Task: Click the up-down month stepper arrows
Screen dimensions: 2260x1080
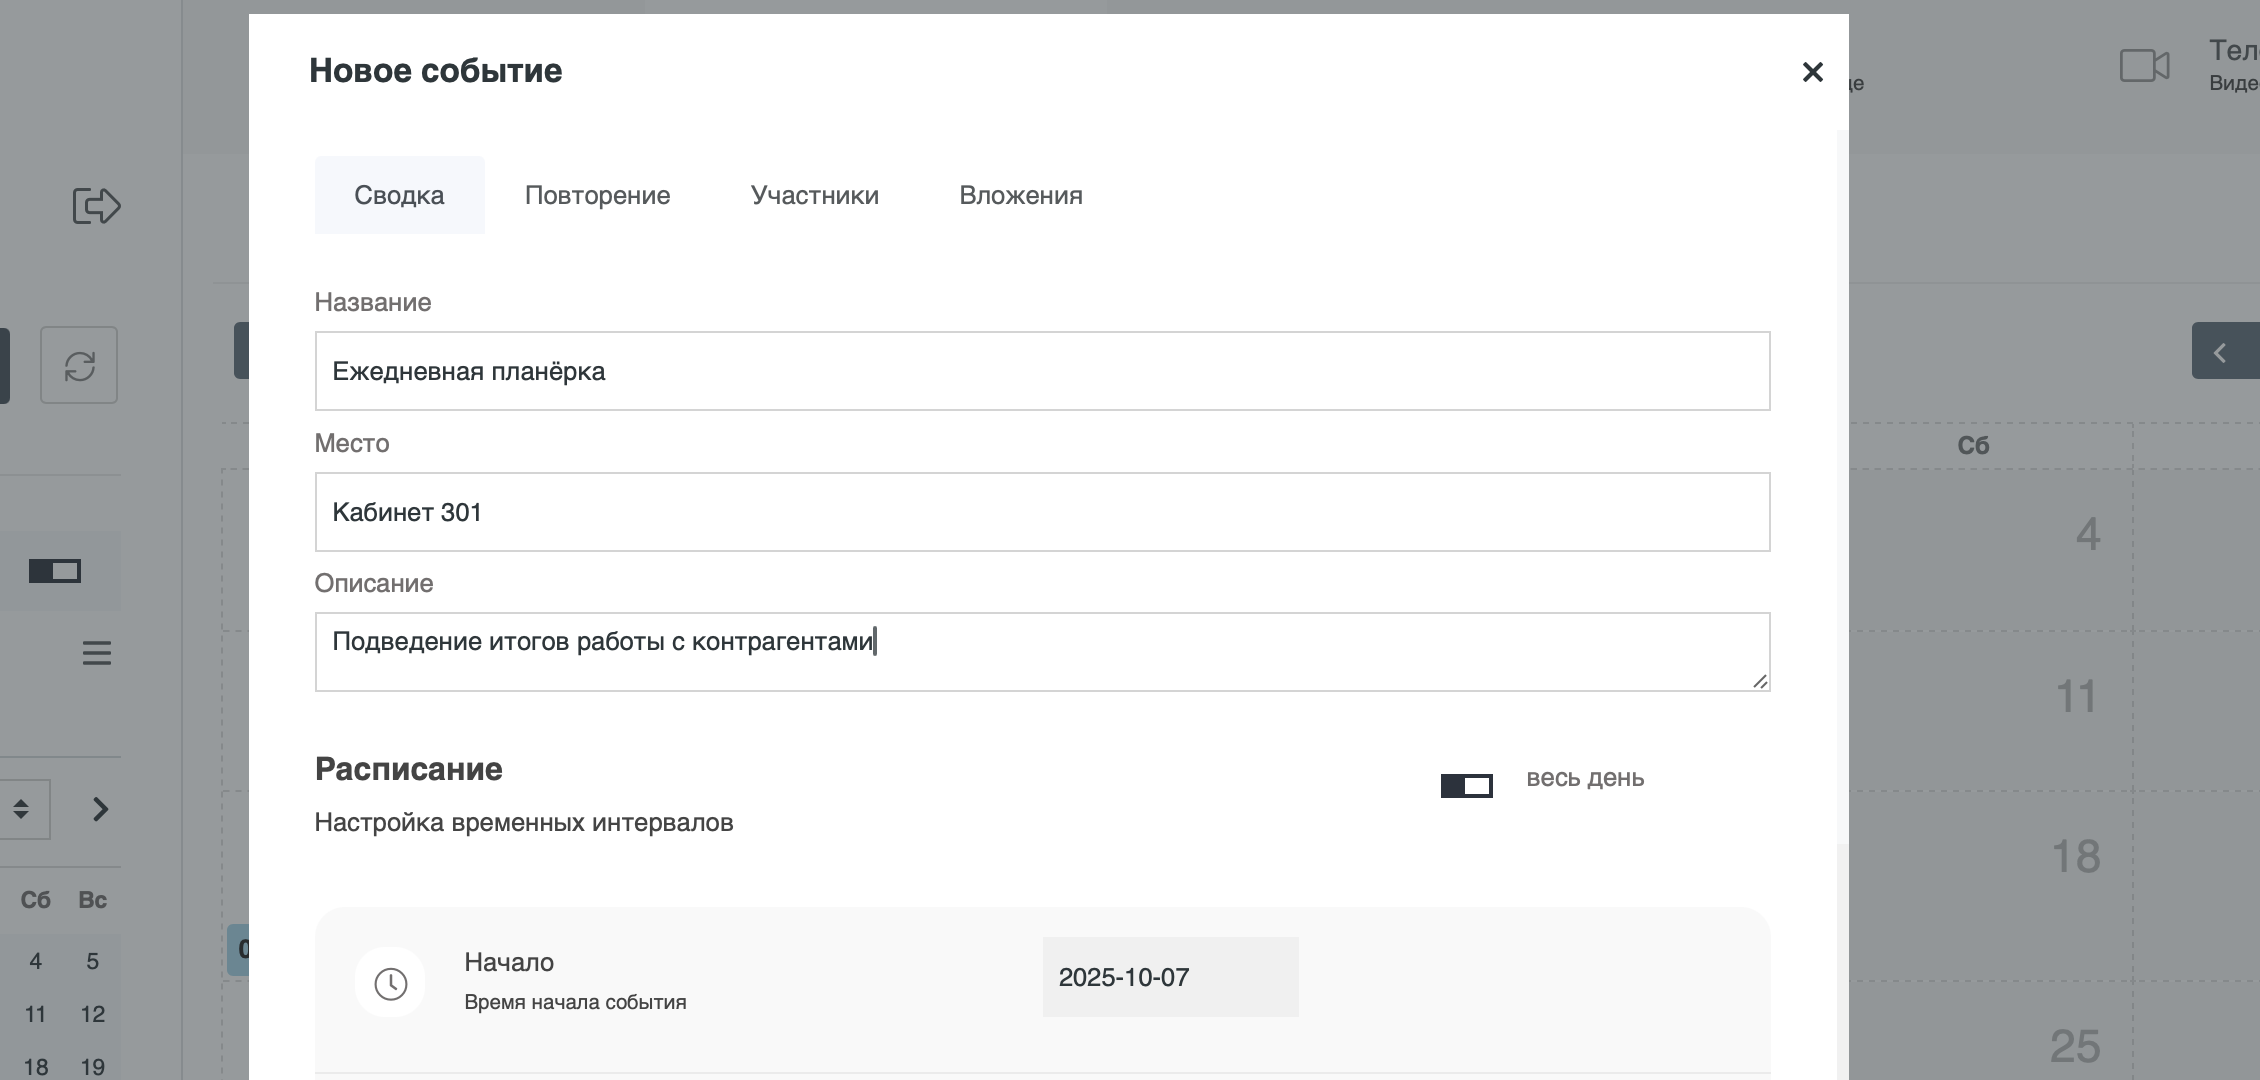Action: click(x=21, y=809)
